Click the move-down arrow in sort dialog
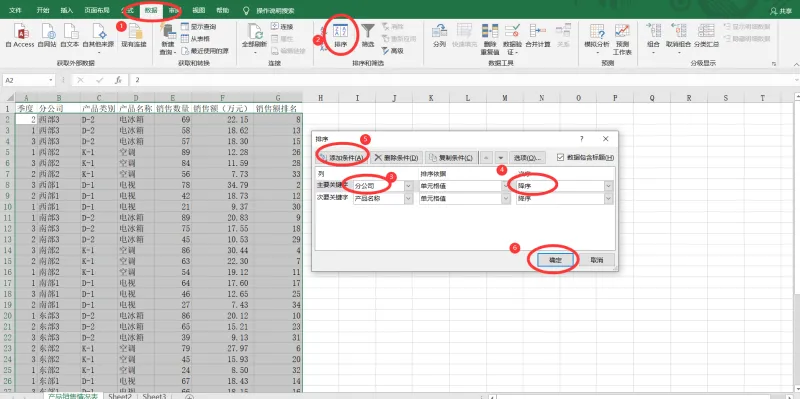The width and height of the screenshot is (800, 399). tap(501, 158)
